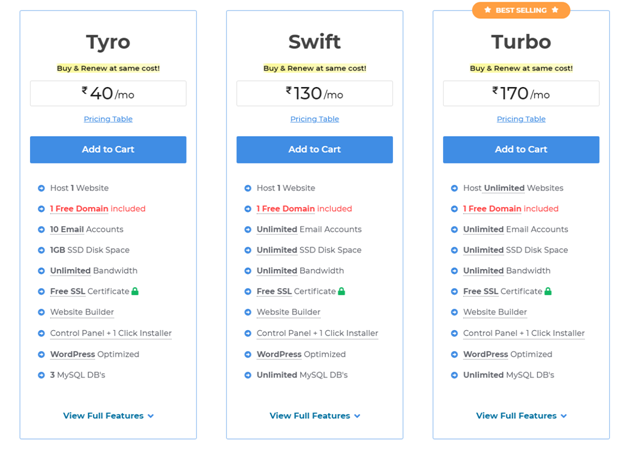Click the Swift plan title

coord(315,42)
